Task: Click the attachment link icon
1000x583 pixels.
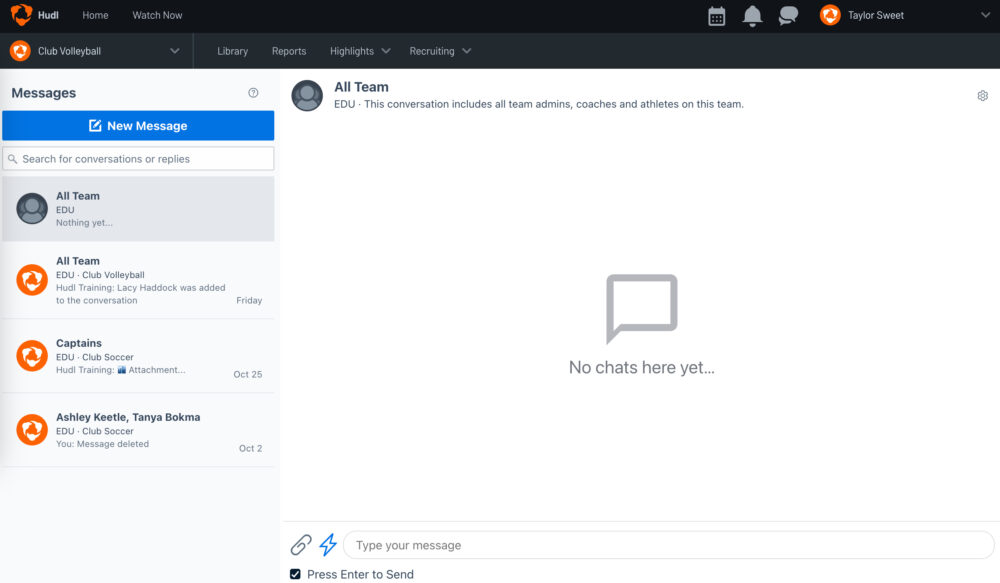Action: click(x=301, y=545)
